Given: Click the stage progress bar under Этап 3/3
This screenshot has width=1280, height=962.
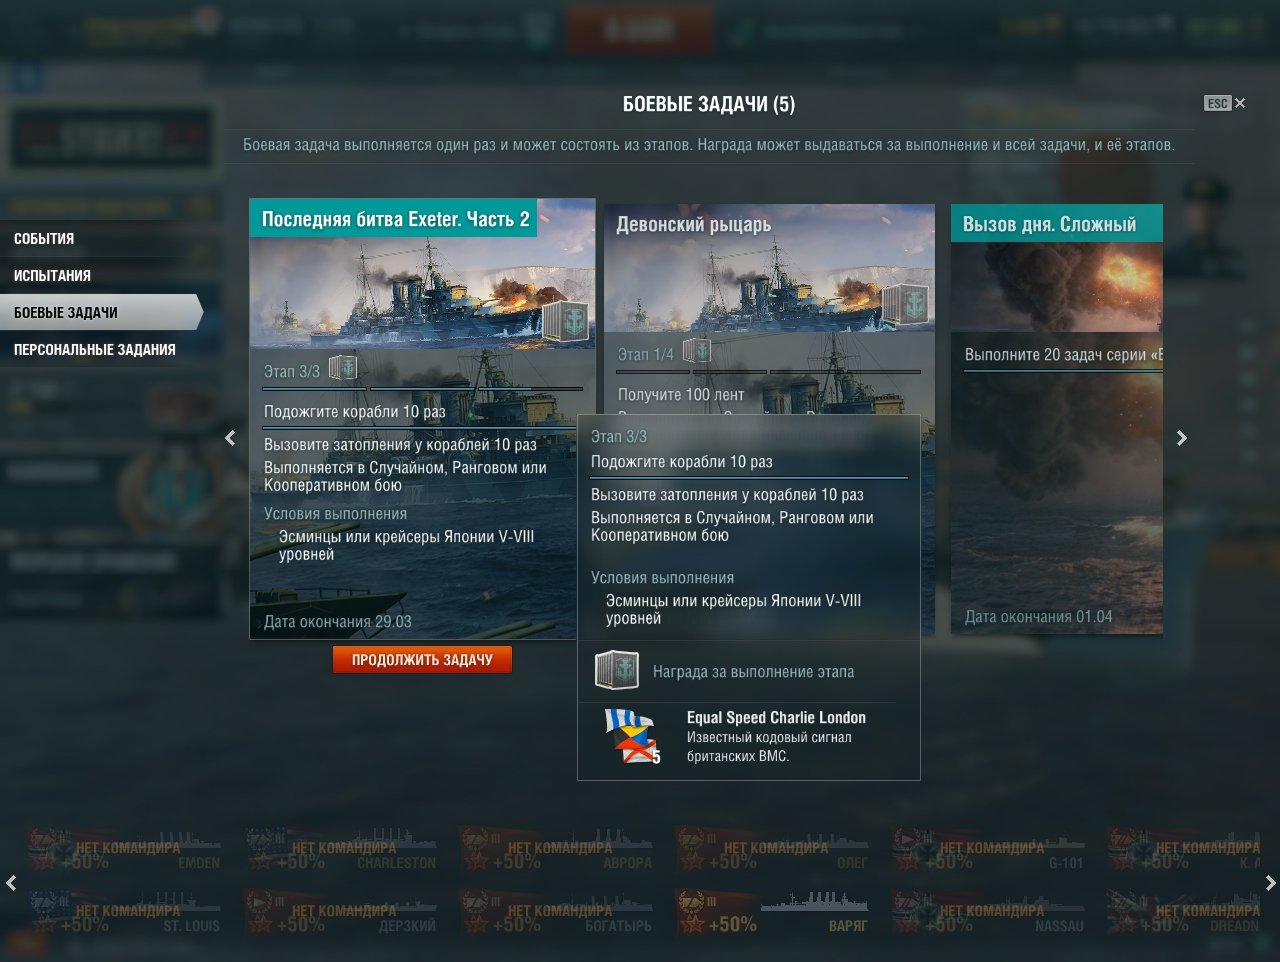Looking at the screenshot, I should [423, 388].
